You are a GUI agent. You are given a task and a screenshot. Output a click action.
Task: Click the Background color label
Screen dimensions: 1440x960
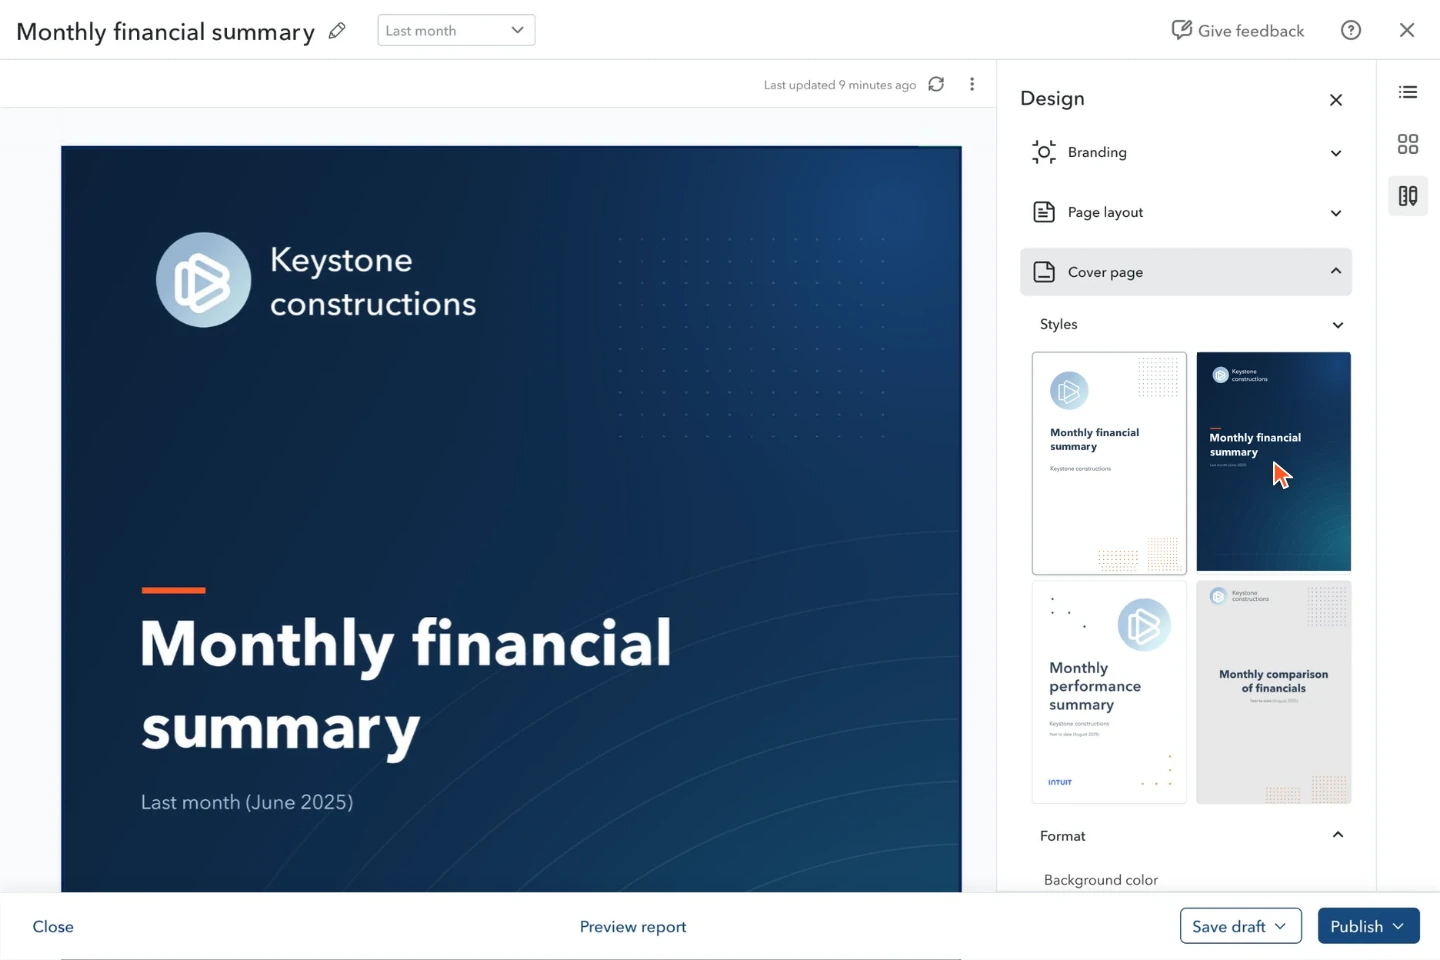(x=1101, y=880)
